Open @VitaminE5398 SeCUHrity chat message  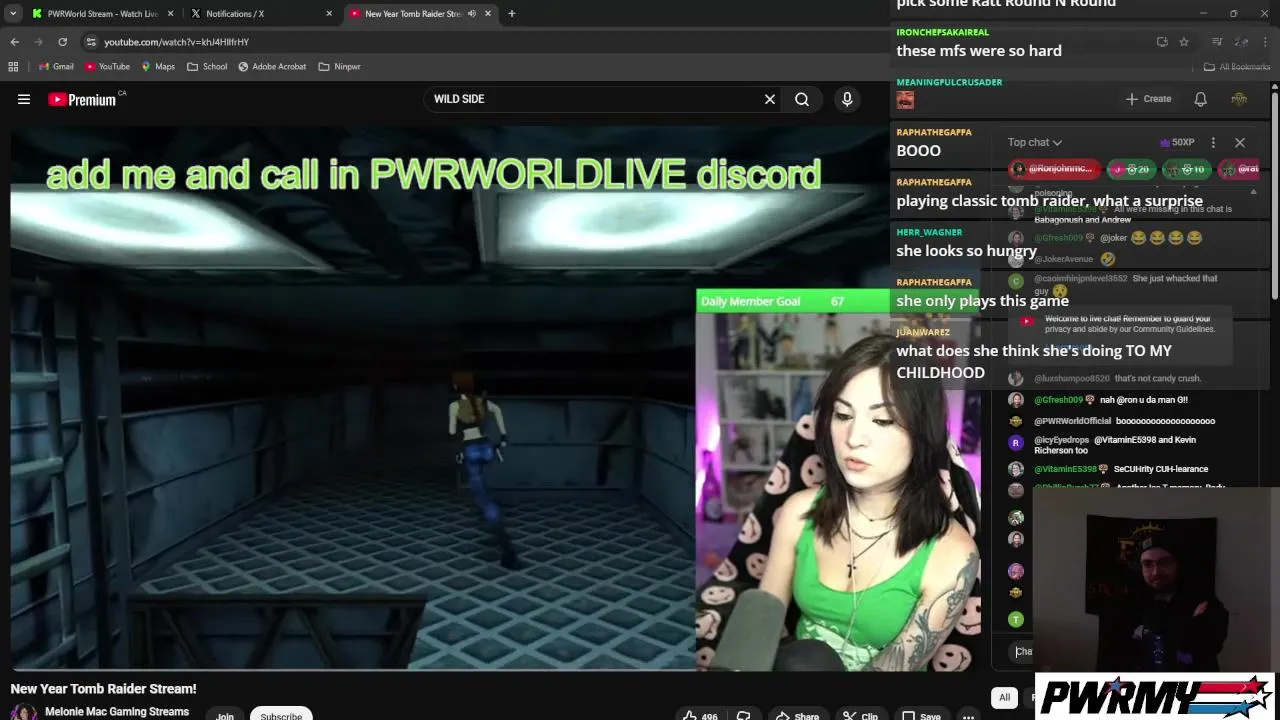point(1120,469)
